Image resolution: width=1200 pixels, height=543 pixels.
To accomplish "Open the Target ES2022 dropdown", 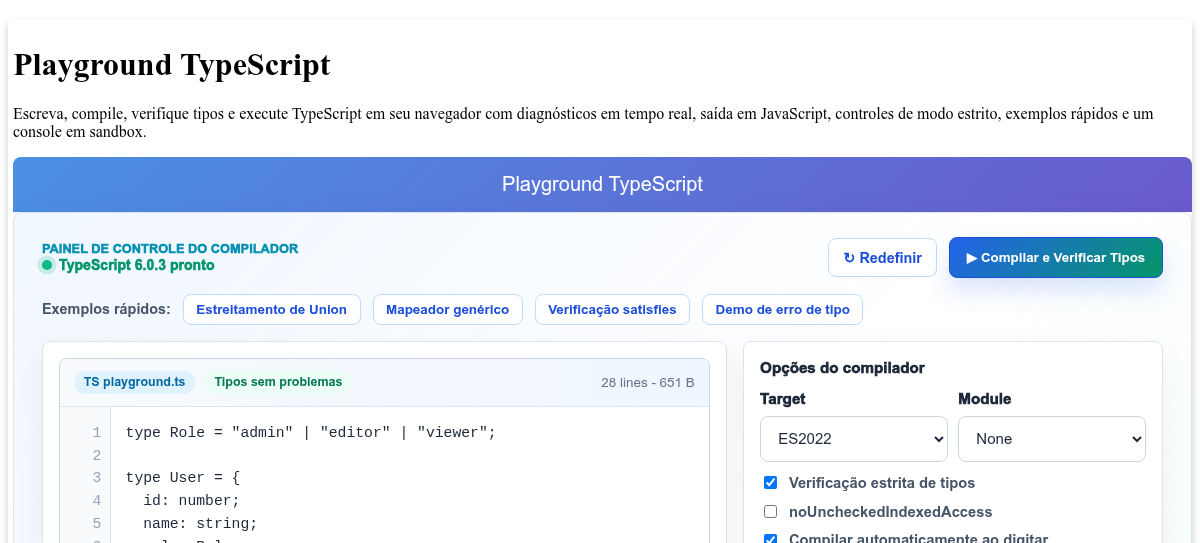I will [854, 439].
